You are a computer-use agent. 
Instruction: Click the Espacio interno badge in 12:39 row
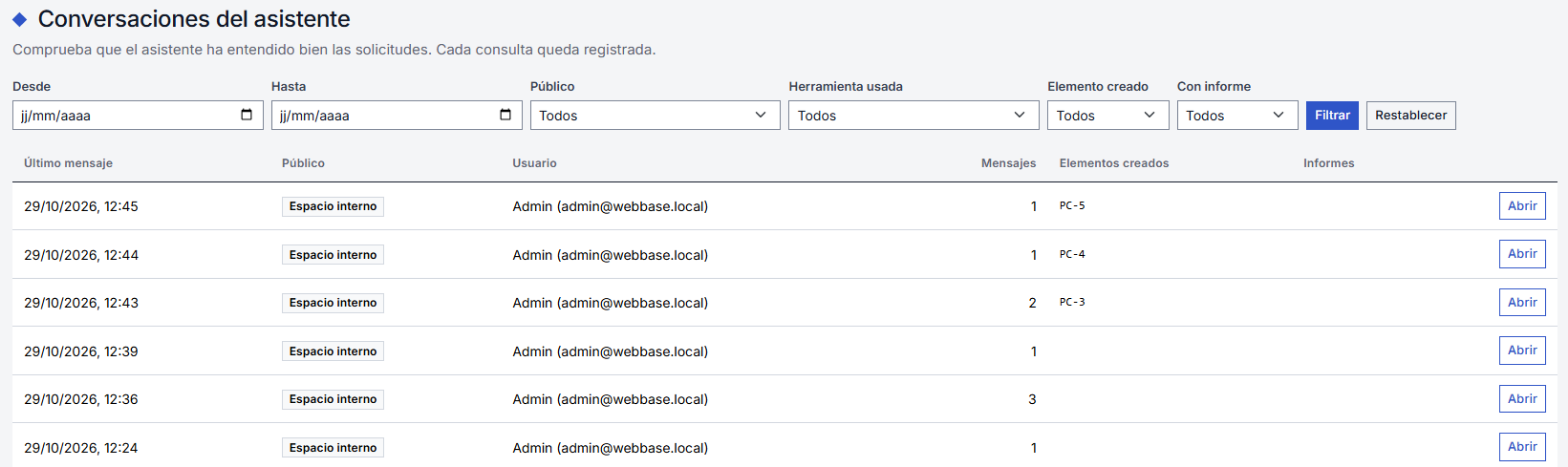coord(333,351)
